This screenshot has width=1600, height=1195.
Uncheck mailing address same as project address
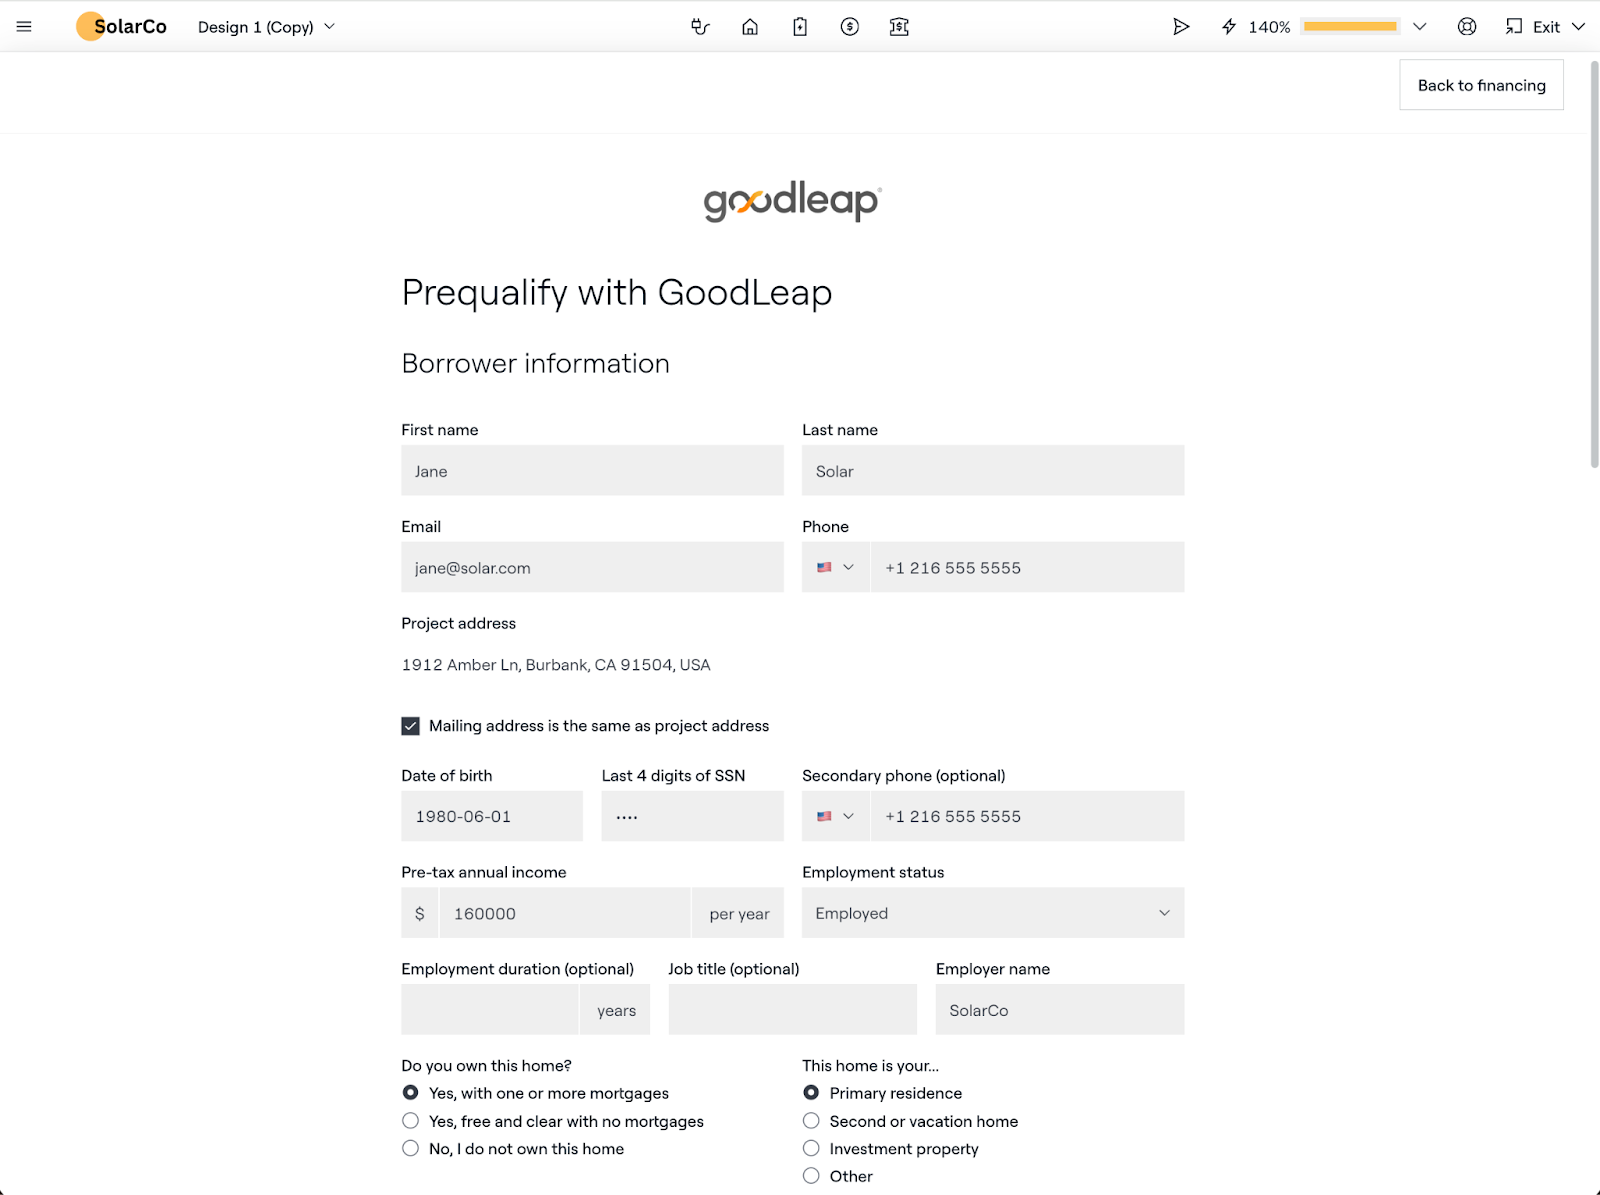(411, 726)
